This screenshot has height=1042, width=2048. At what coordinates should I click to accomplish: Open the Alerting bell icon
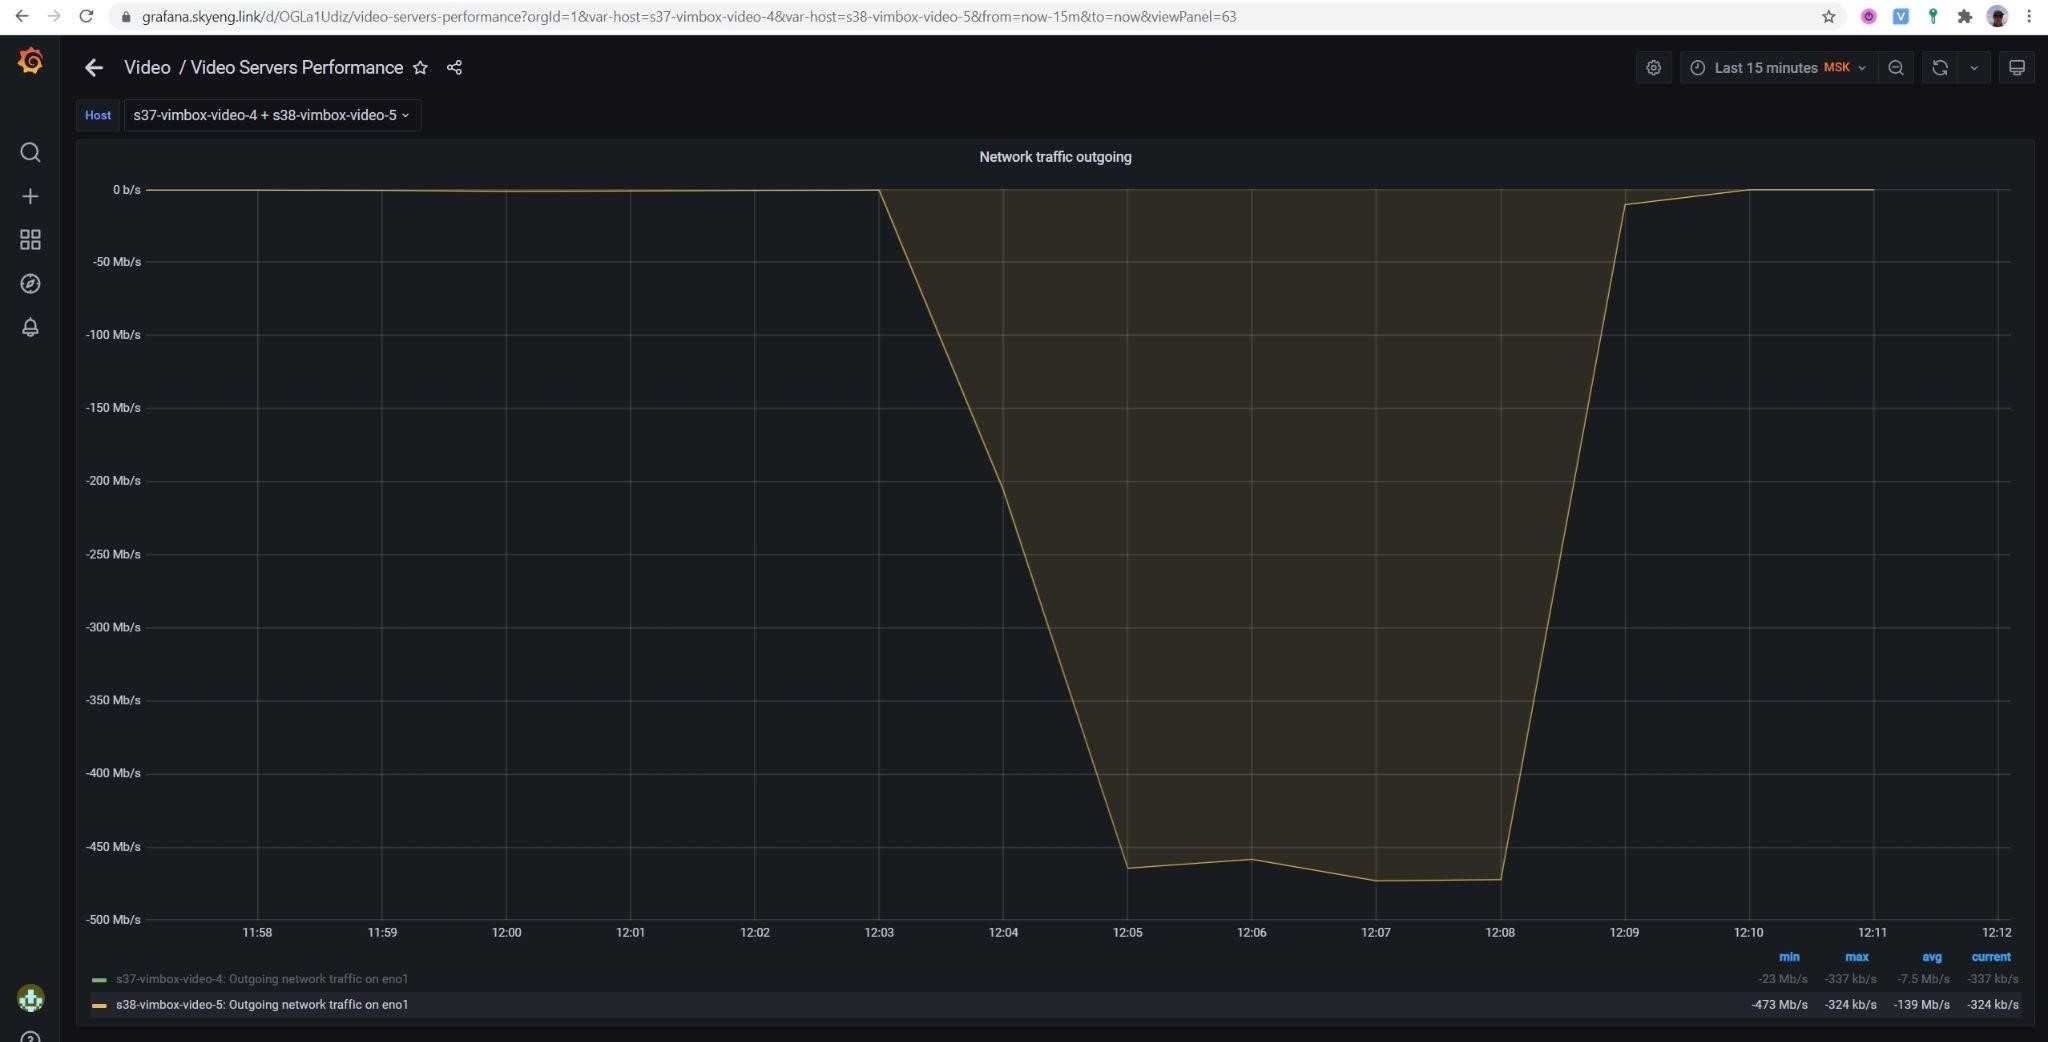click(30, 328)
